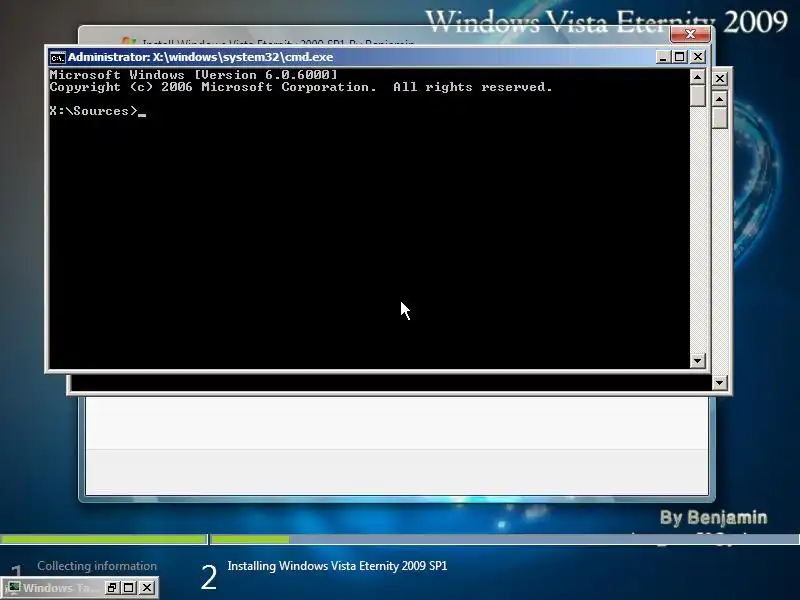Restore the minimized Windows Ta... window
Viewport: 800px width, 600px height.
(112, 588)
